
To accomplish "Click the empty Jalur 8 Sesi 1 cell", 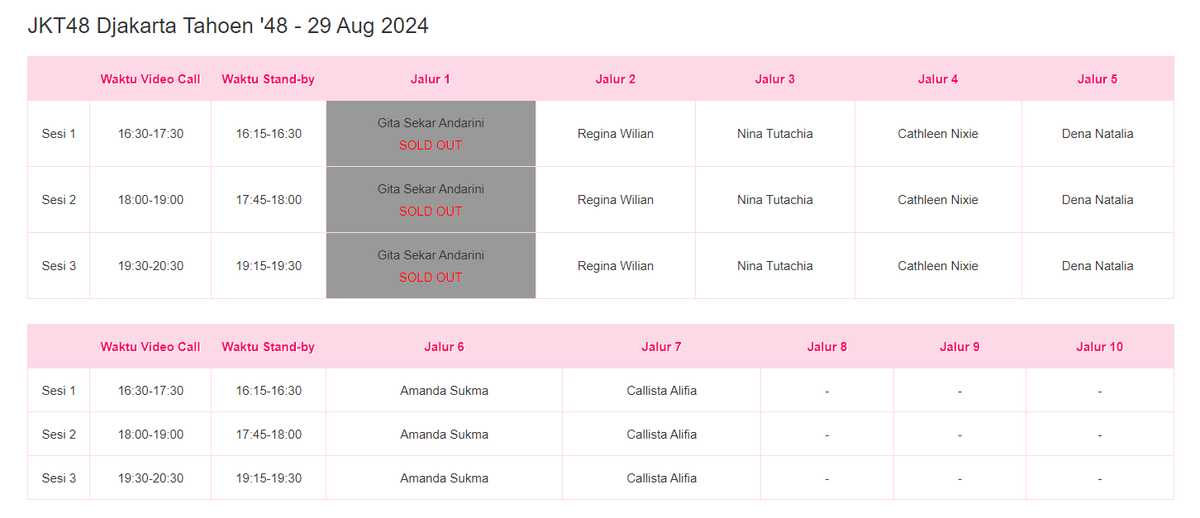I will point(827,391).
